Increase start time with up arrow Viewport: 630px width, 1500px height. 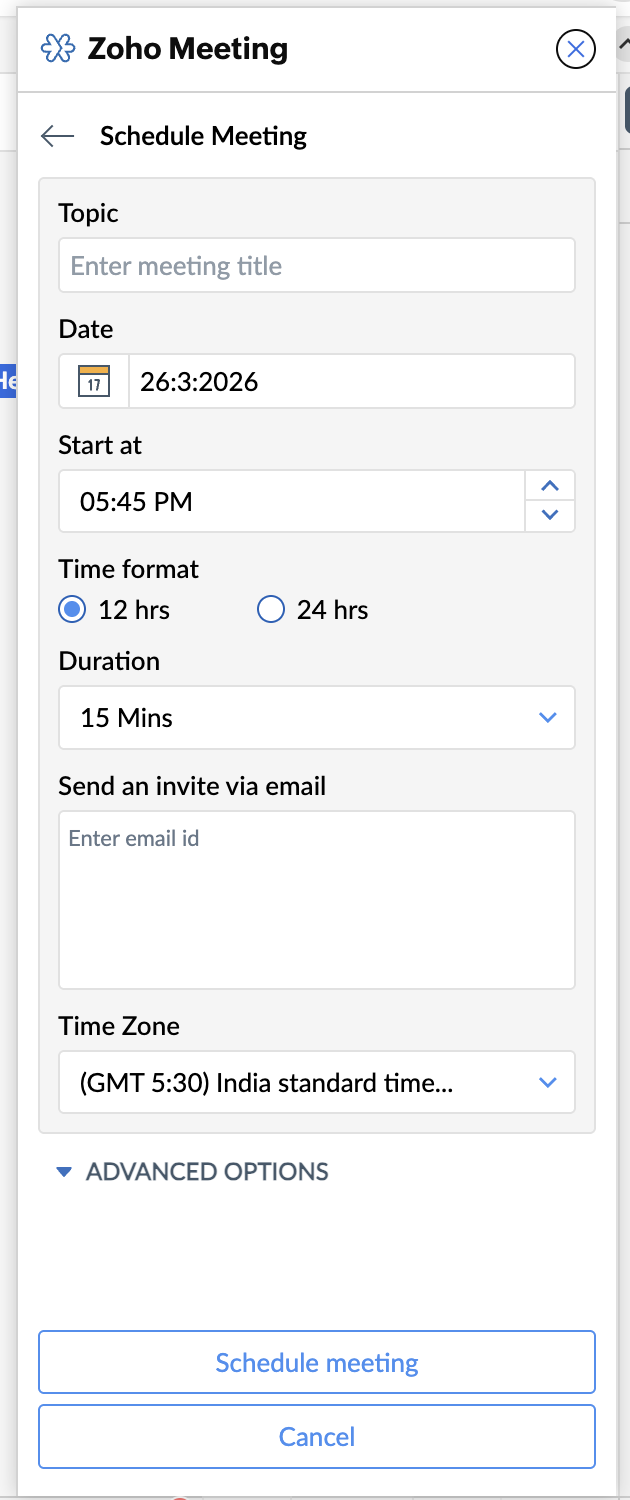click(x=549, y=486)
